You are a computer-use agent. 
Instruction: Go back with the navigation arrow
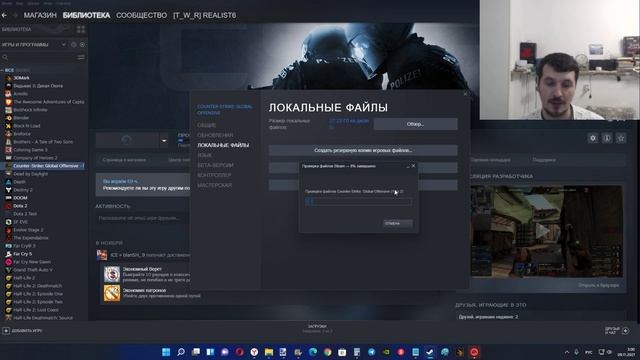coord(4,15)
